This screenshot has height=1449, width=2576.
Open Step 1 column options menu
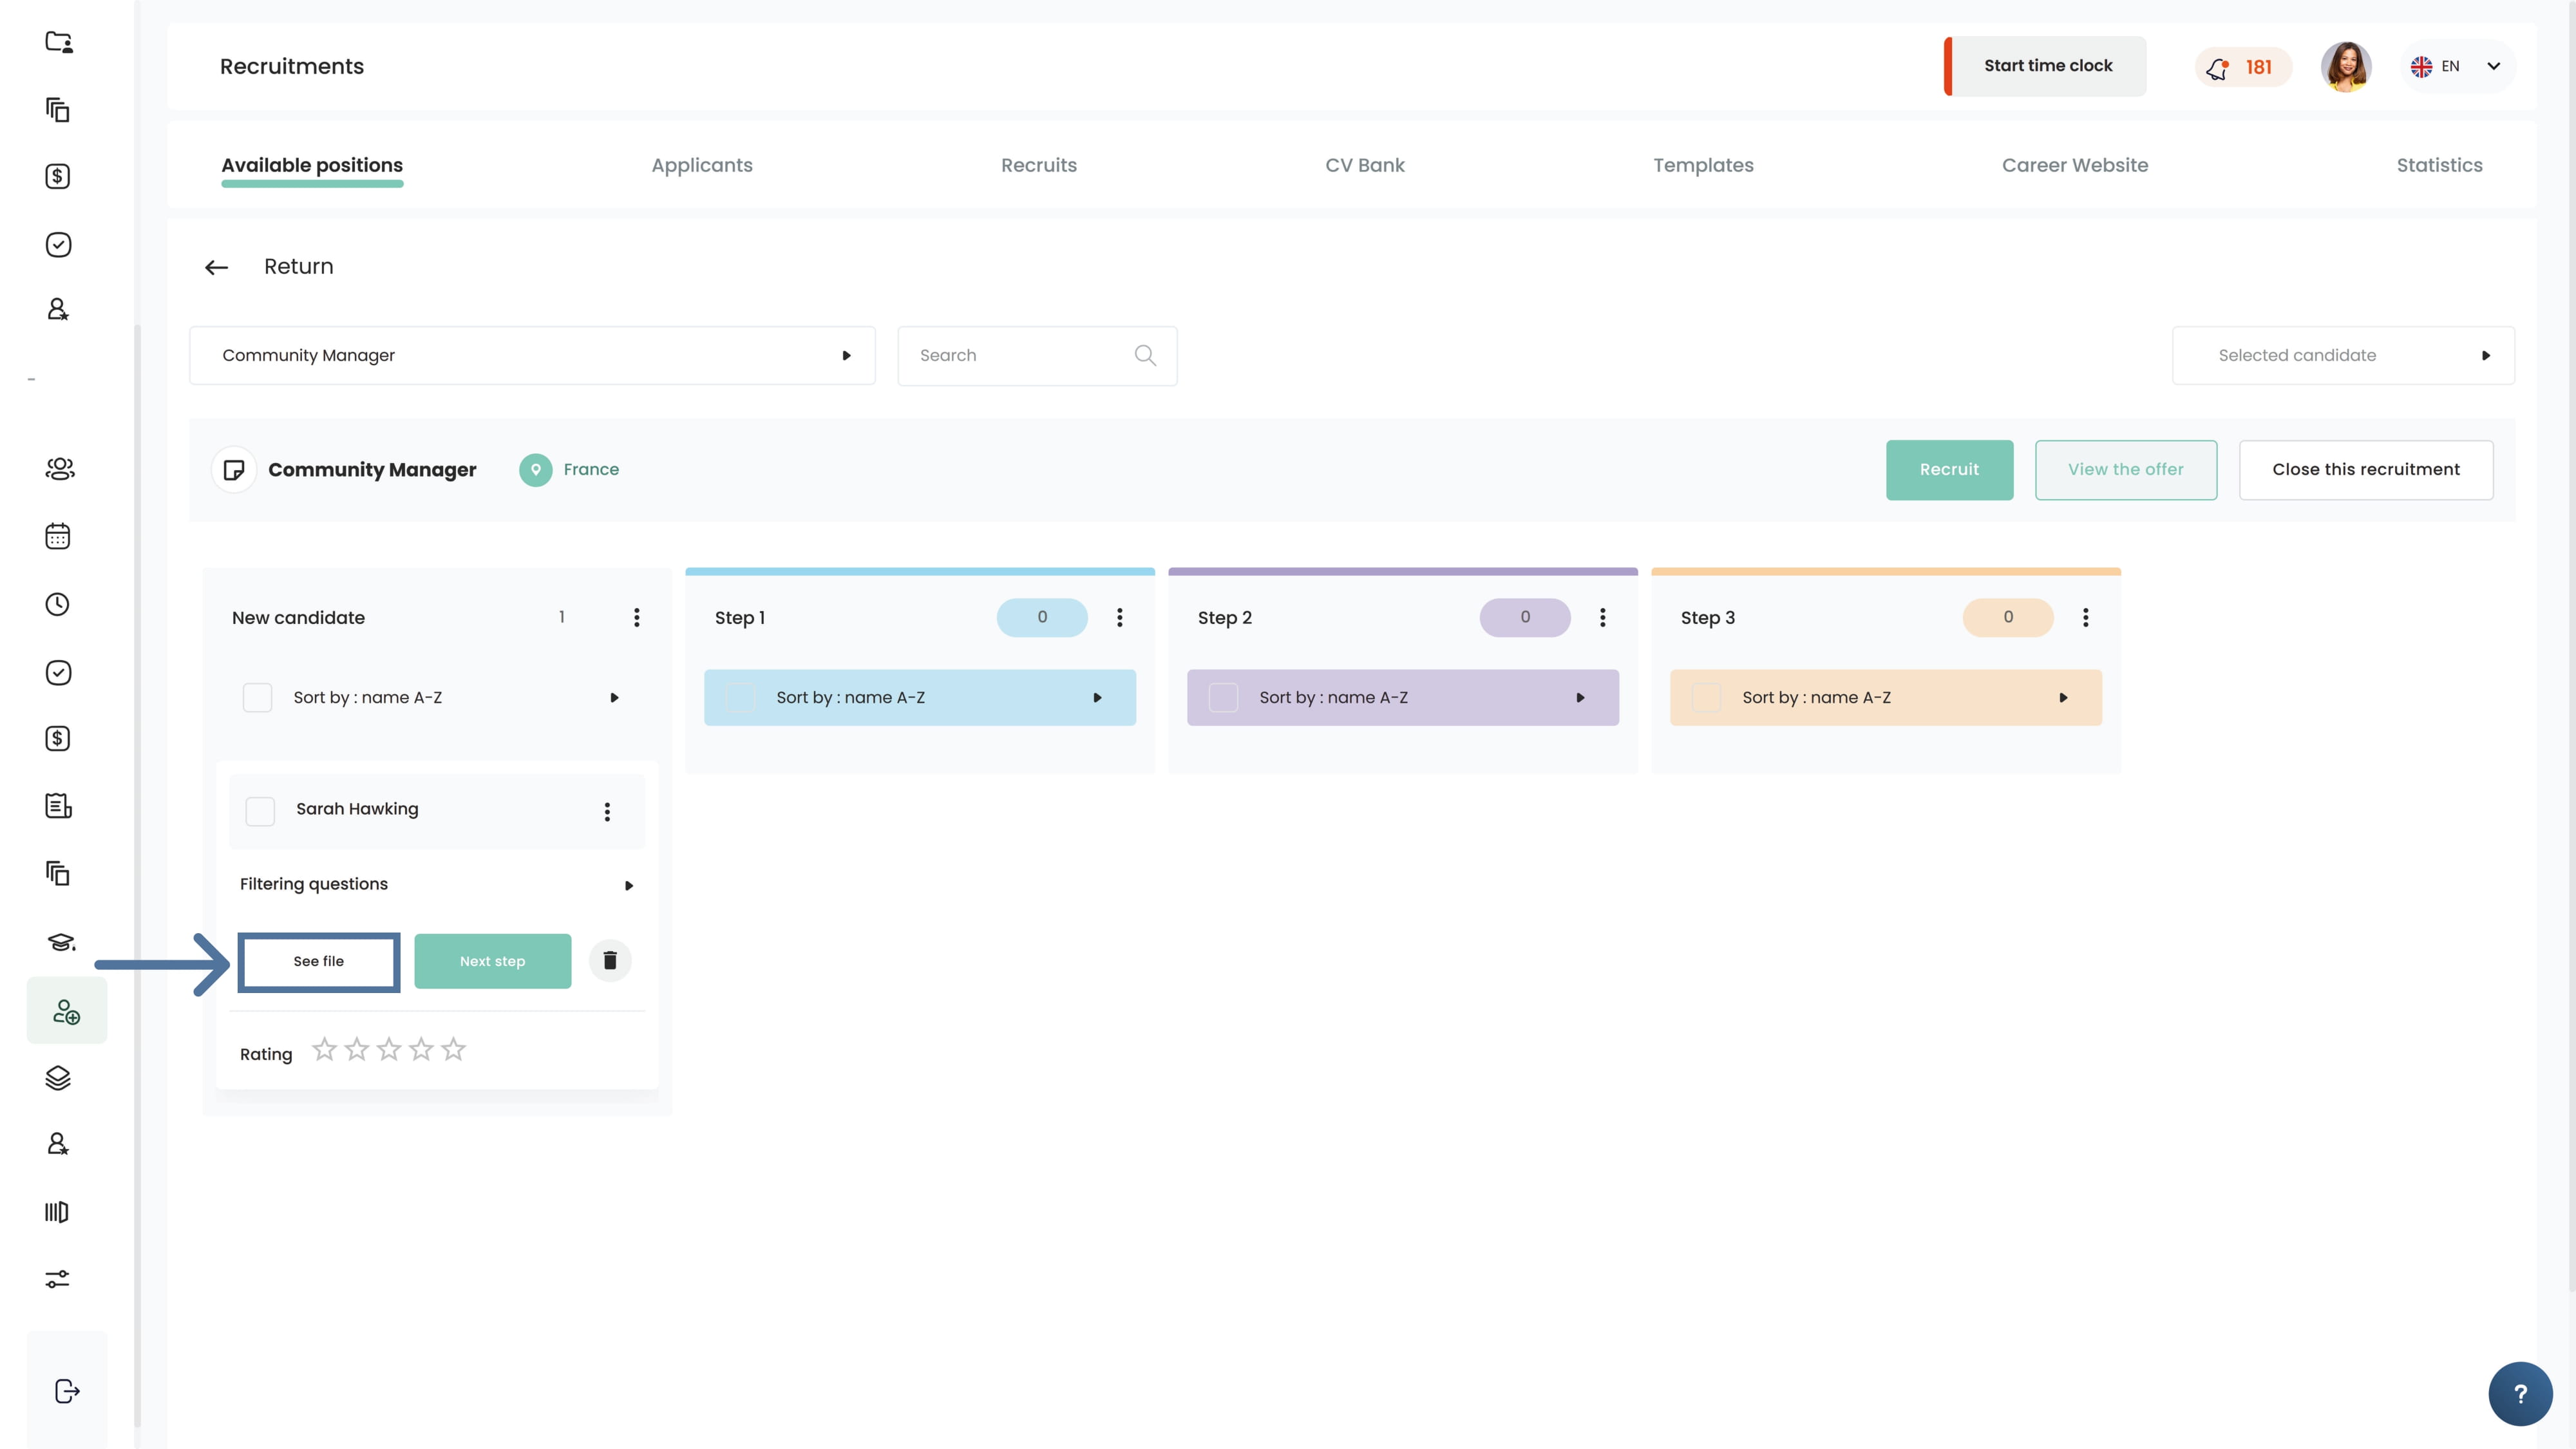[x=1120, y=617]
